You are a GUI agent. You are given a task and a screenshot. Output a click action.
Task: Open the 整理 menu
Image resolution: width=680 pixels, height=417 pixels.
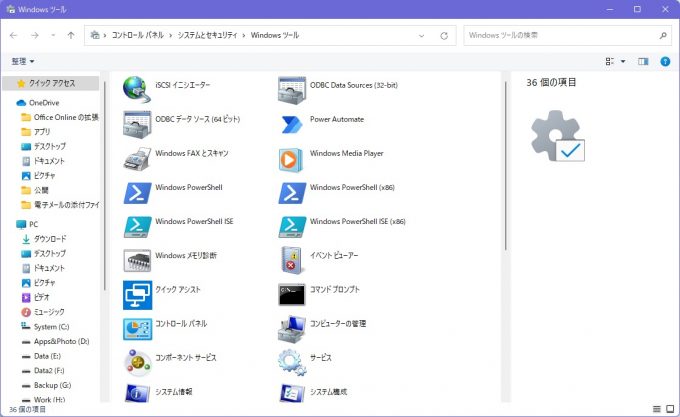(x=23, y=62)
